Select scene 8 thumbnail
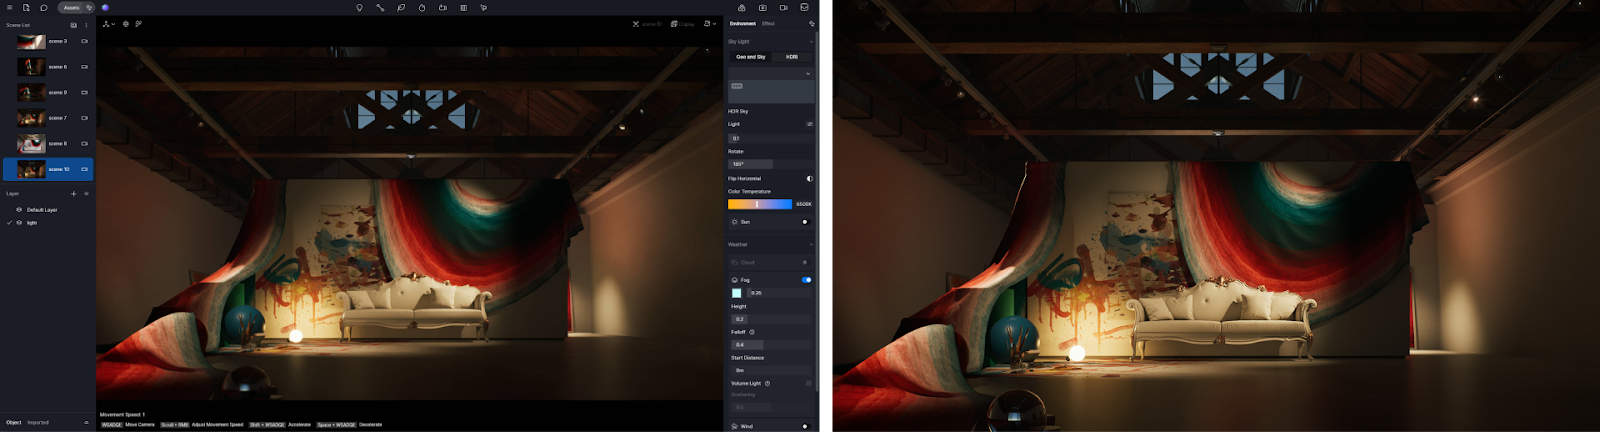1600x432 pixels. point(31,144)
